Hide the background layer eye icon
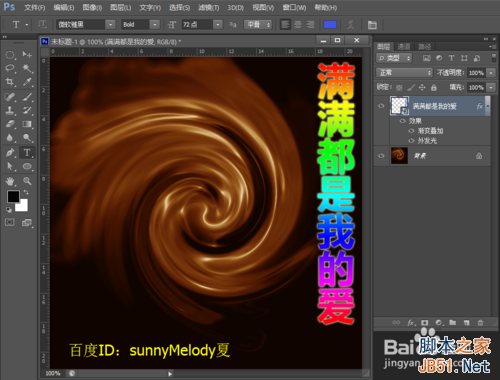 pos(381,156)
